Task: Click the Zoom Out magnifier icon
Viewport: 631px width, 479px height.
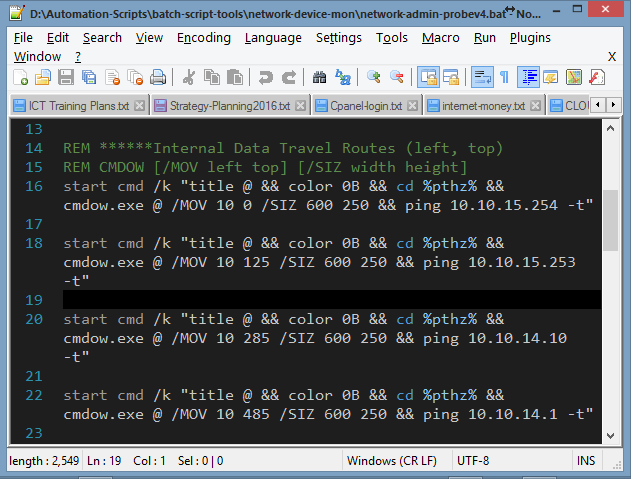Action: pos(397,77)
